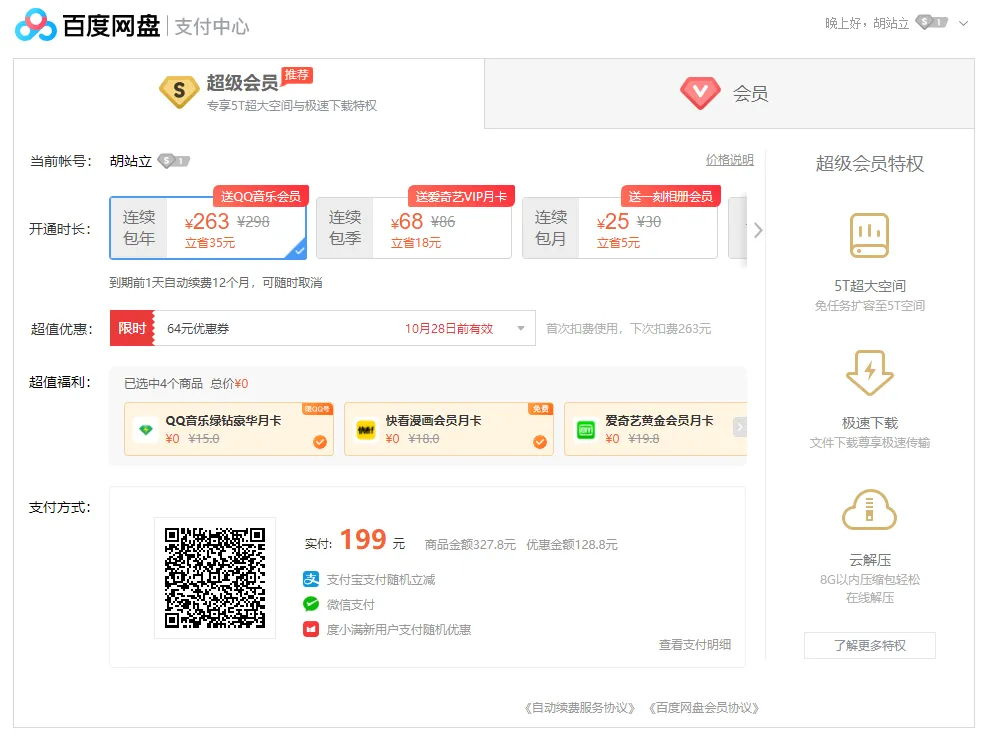Click the payment QR code
998x747 pixels.
pyautogui.click(x=215, y=578)
